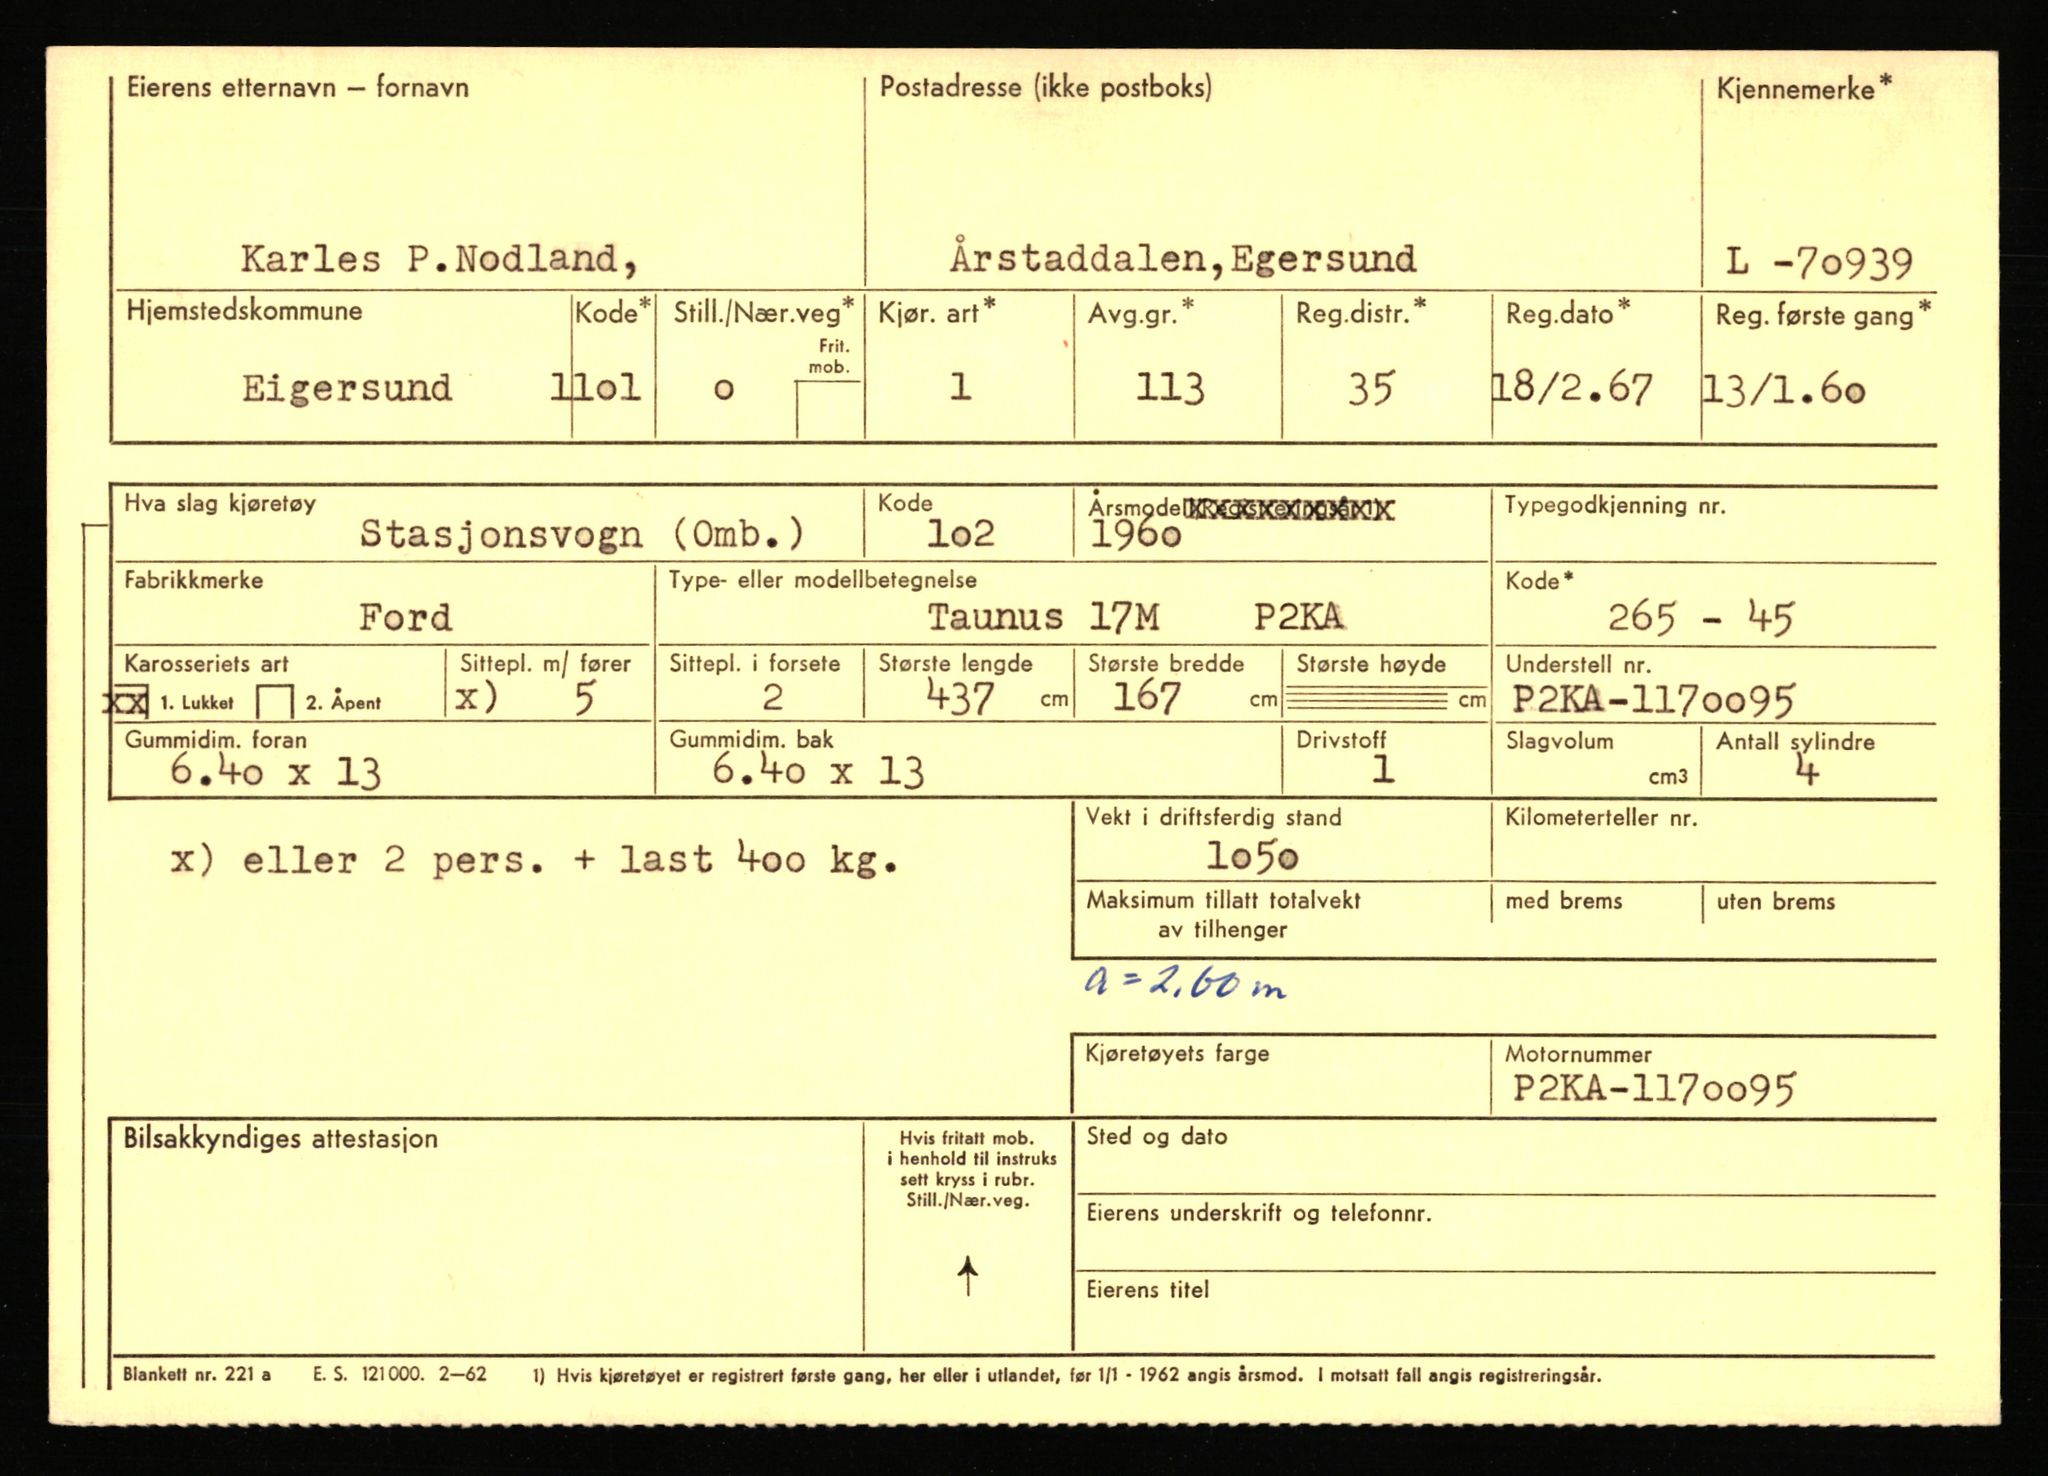Viewport: 2048px width, 1476px height.
Task: Click the make 'Ford'
Action: pos(406,618)
